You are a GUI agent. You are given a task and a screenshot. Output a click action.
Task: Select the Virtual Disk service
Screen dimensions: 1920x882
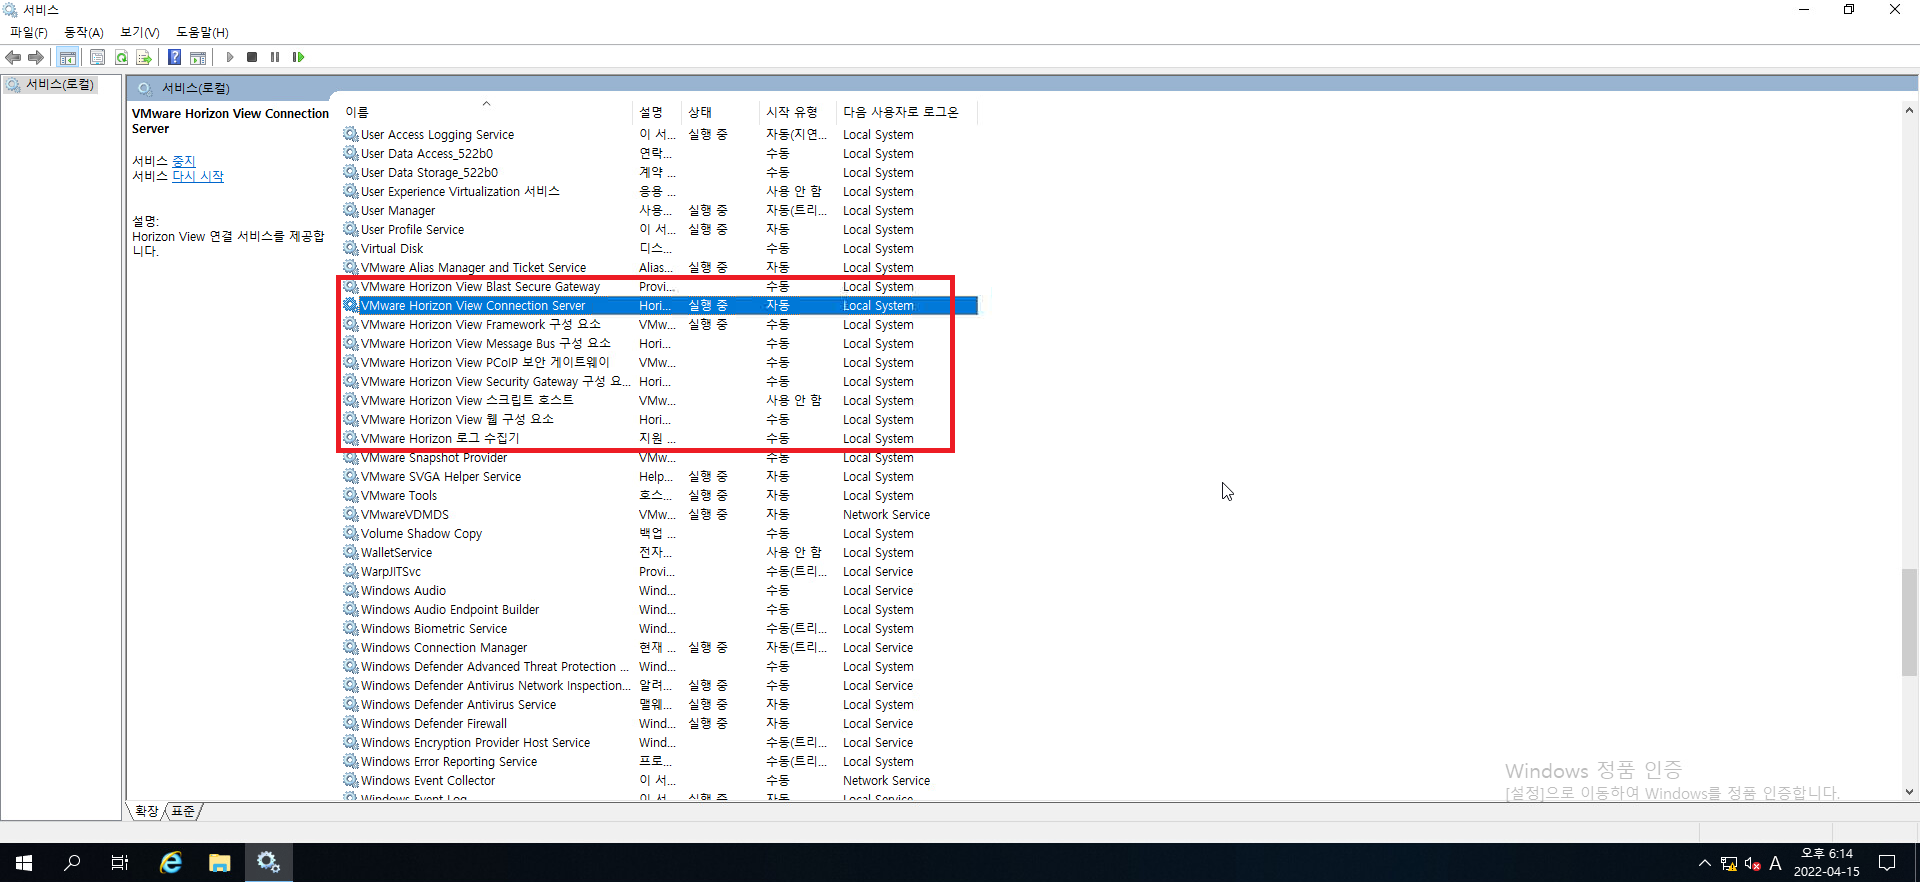[x=659, y=249]
